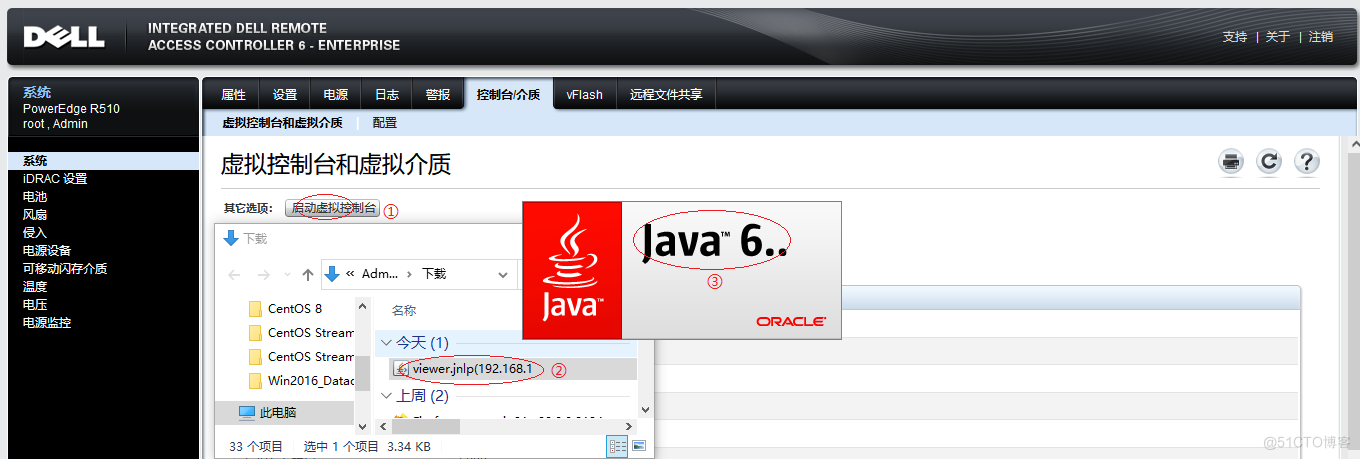Viewport: 1360px width, 459px height.
Task: Go forward in the file explorer
Action: coord(263,274)
